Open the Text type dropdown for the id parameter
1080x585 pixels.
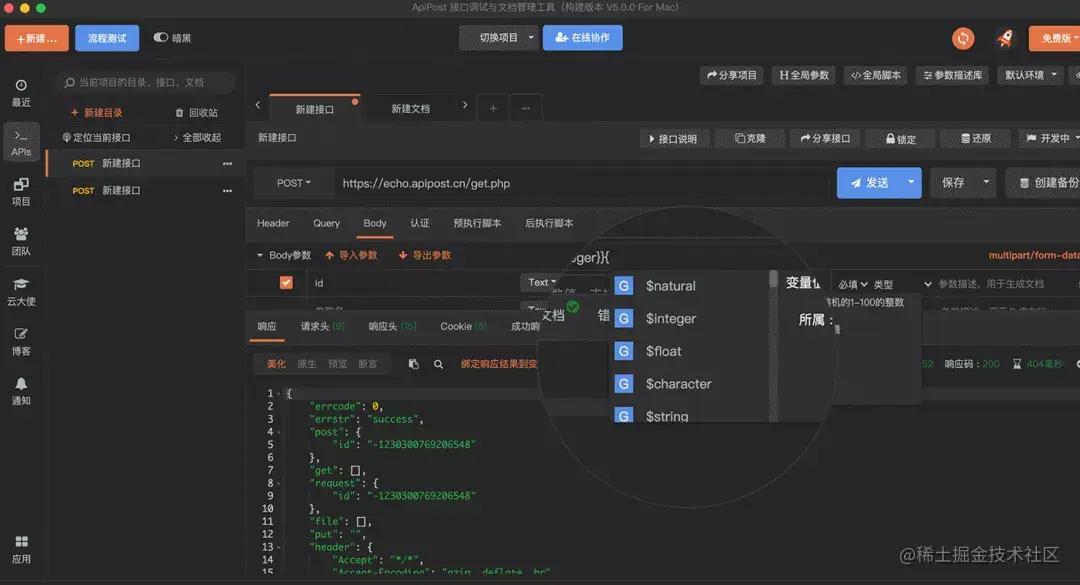coord(540,282)
